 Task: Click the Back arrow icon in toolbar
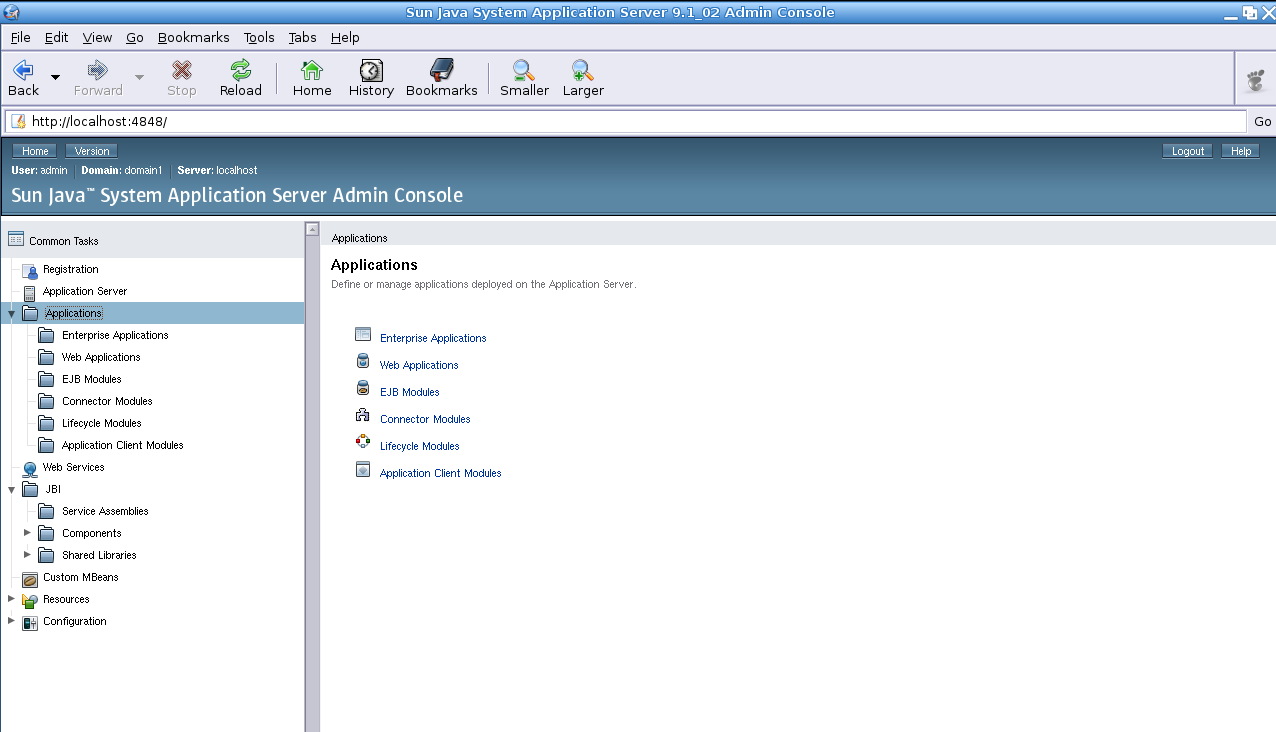[23, 70]
